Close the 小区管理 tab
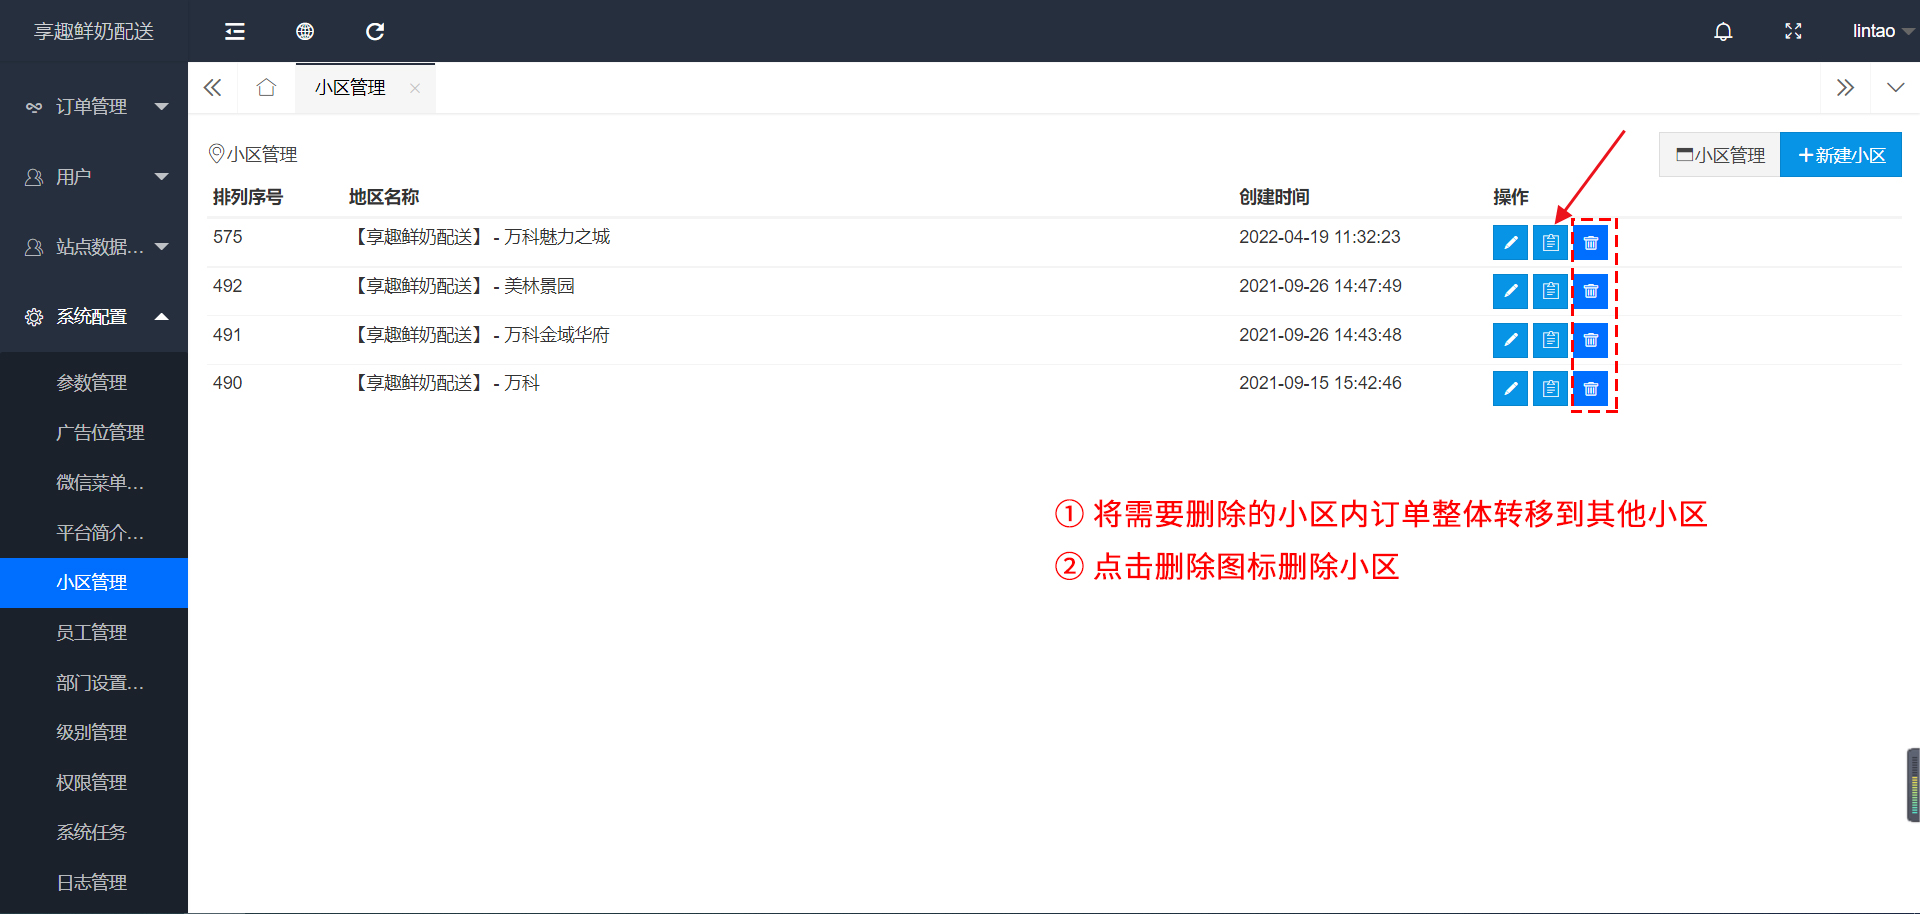 (415, 88)
